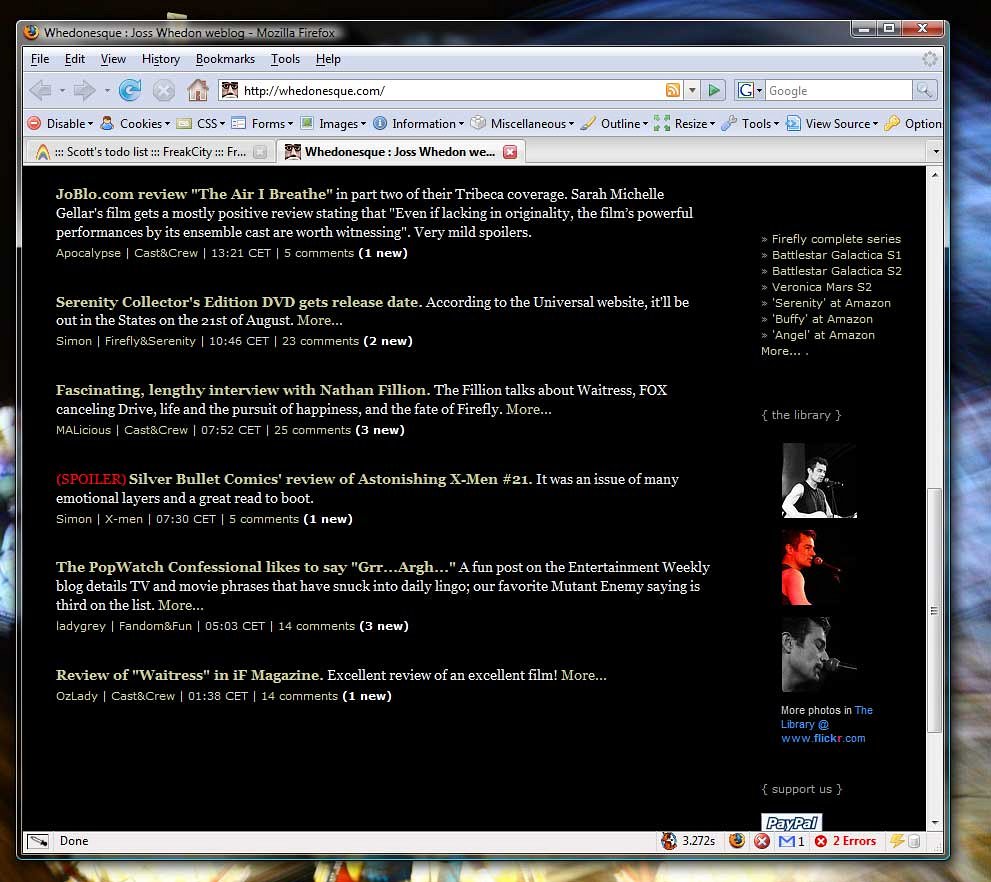
Task: Click the first guitarist photo thumbnail
Action: pos(819,481)
